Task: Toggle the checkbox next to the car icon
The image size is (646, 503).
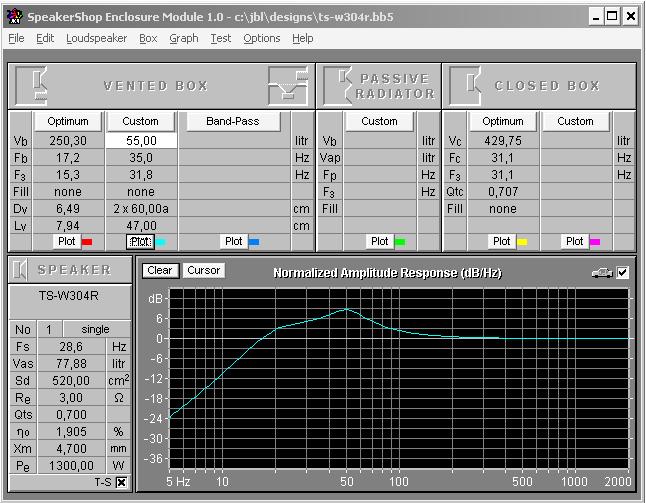Action: click(622, 272)
